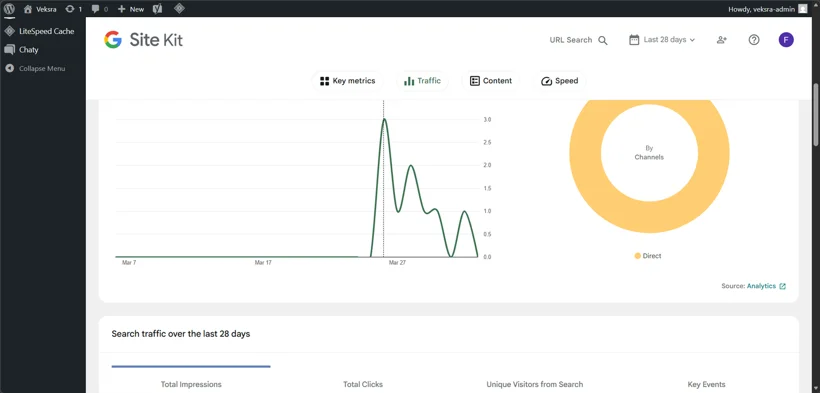Click the add user sharing icon
The image size is (820, 393).
pyautogui.click(x=722, y=40)
